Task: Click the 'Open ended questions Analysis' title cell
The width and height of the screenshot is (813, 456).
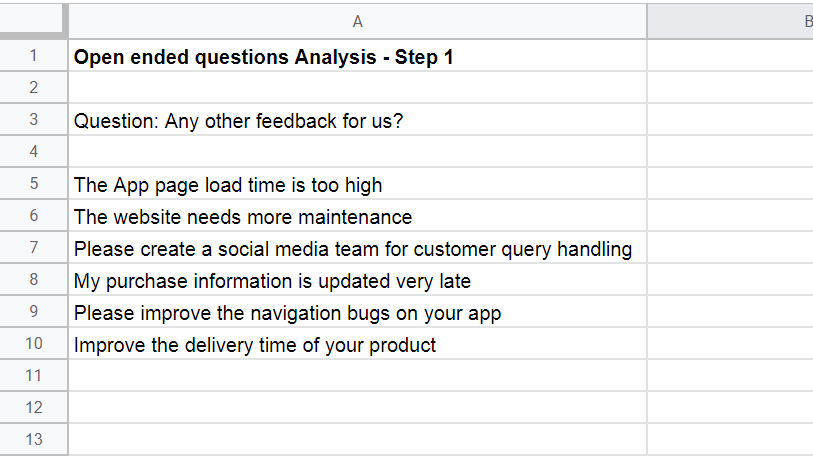Action: 357,56
